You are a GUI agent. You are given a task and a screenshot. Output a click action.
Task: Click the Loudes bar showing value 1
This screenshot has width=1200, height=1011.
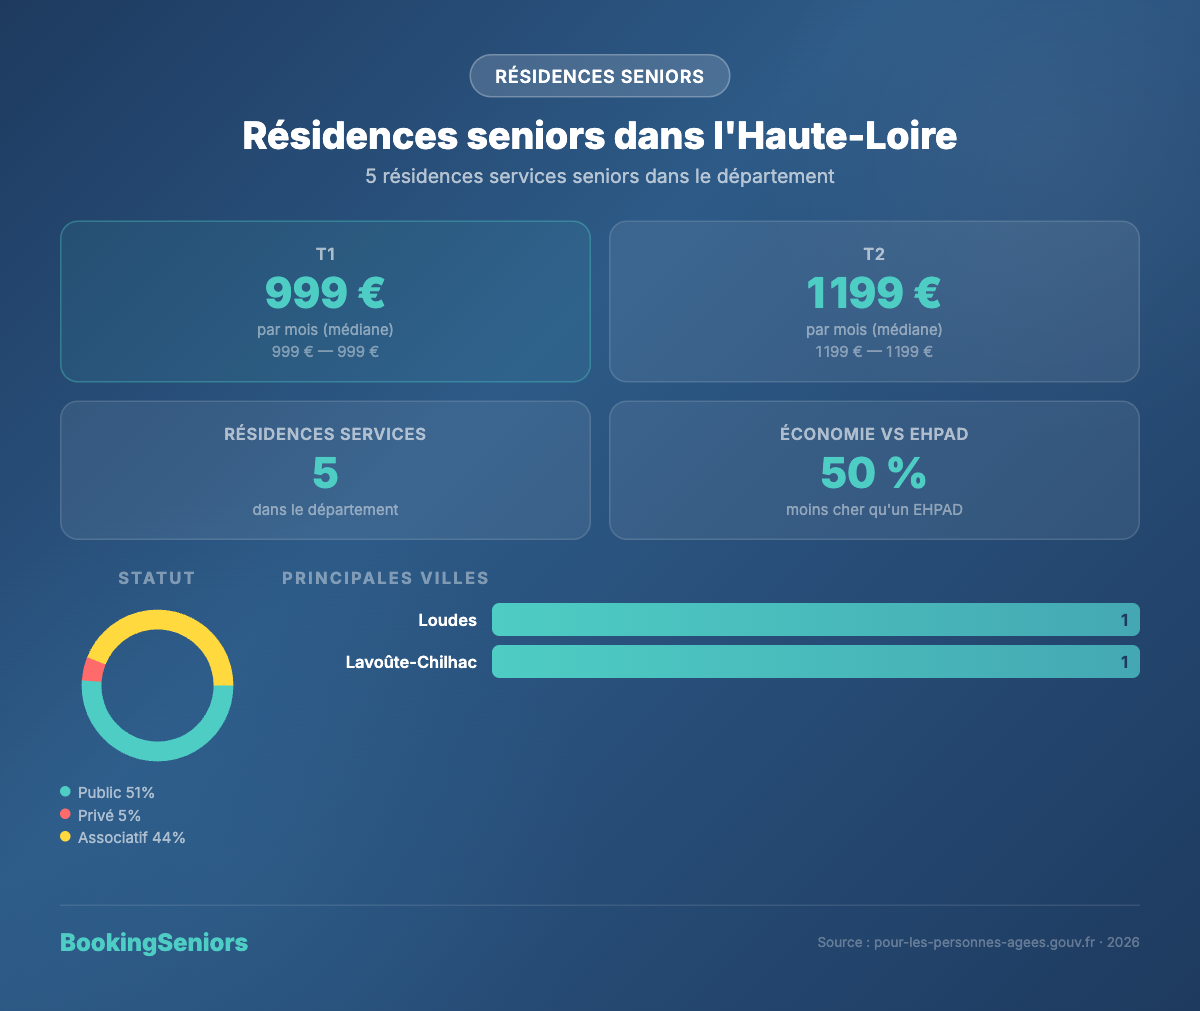[815, 619]
